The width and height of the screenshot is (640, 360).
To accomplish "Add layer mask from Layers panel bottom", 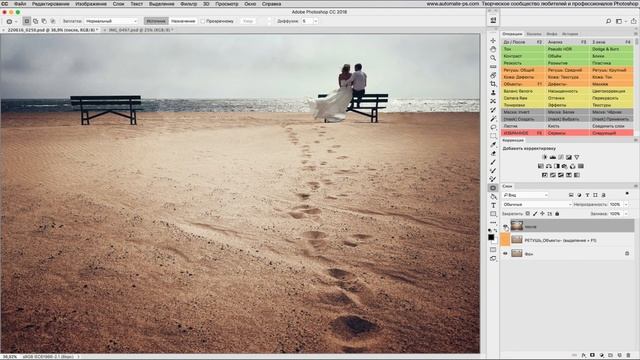I will pos(593,356).
